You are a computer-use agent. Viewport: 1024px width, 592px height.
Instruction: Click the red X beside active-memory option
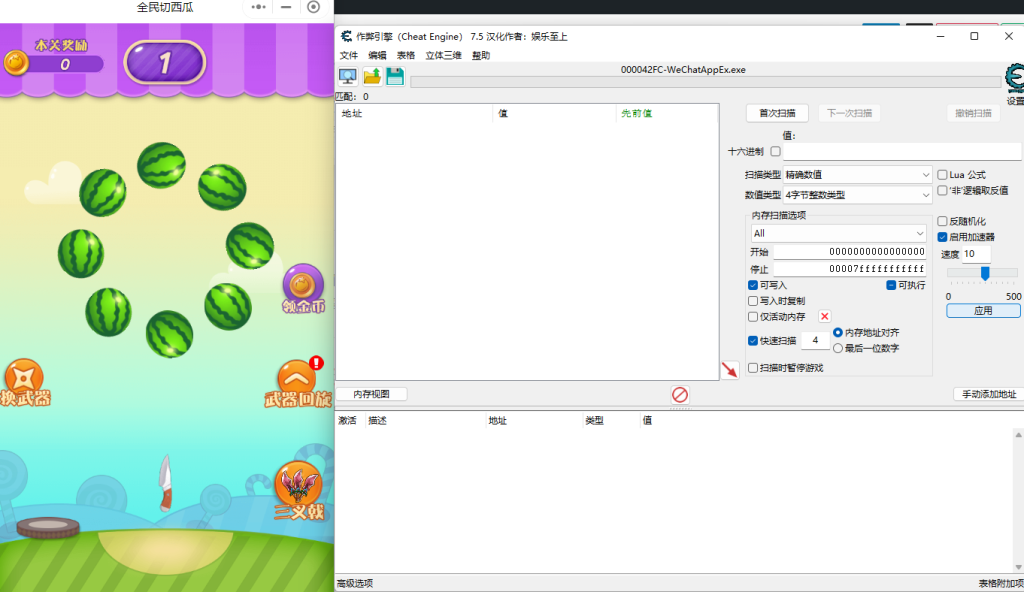(824, 316)
